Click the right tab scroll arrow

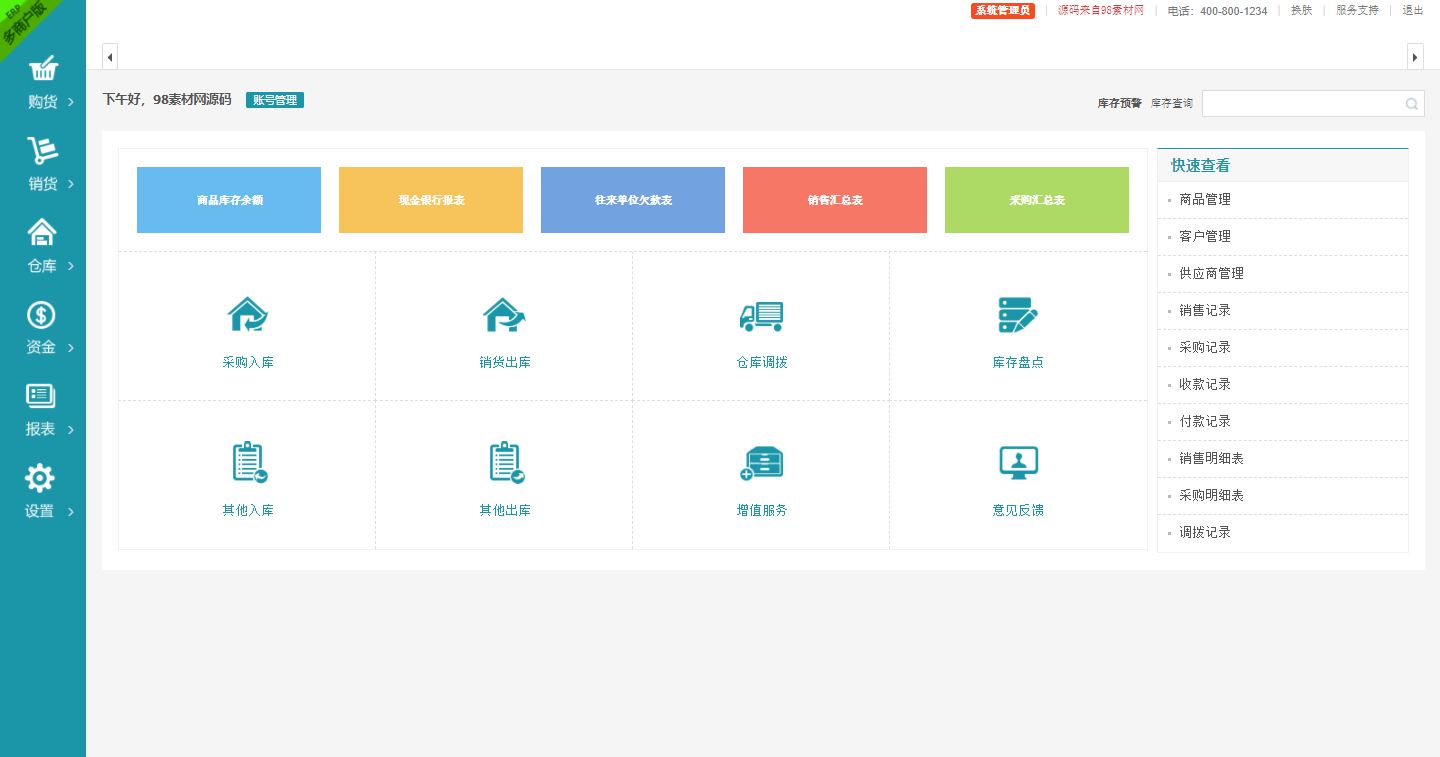1415,57
